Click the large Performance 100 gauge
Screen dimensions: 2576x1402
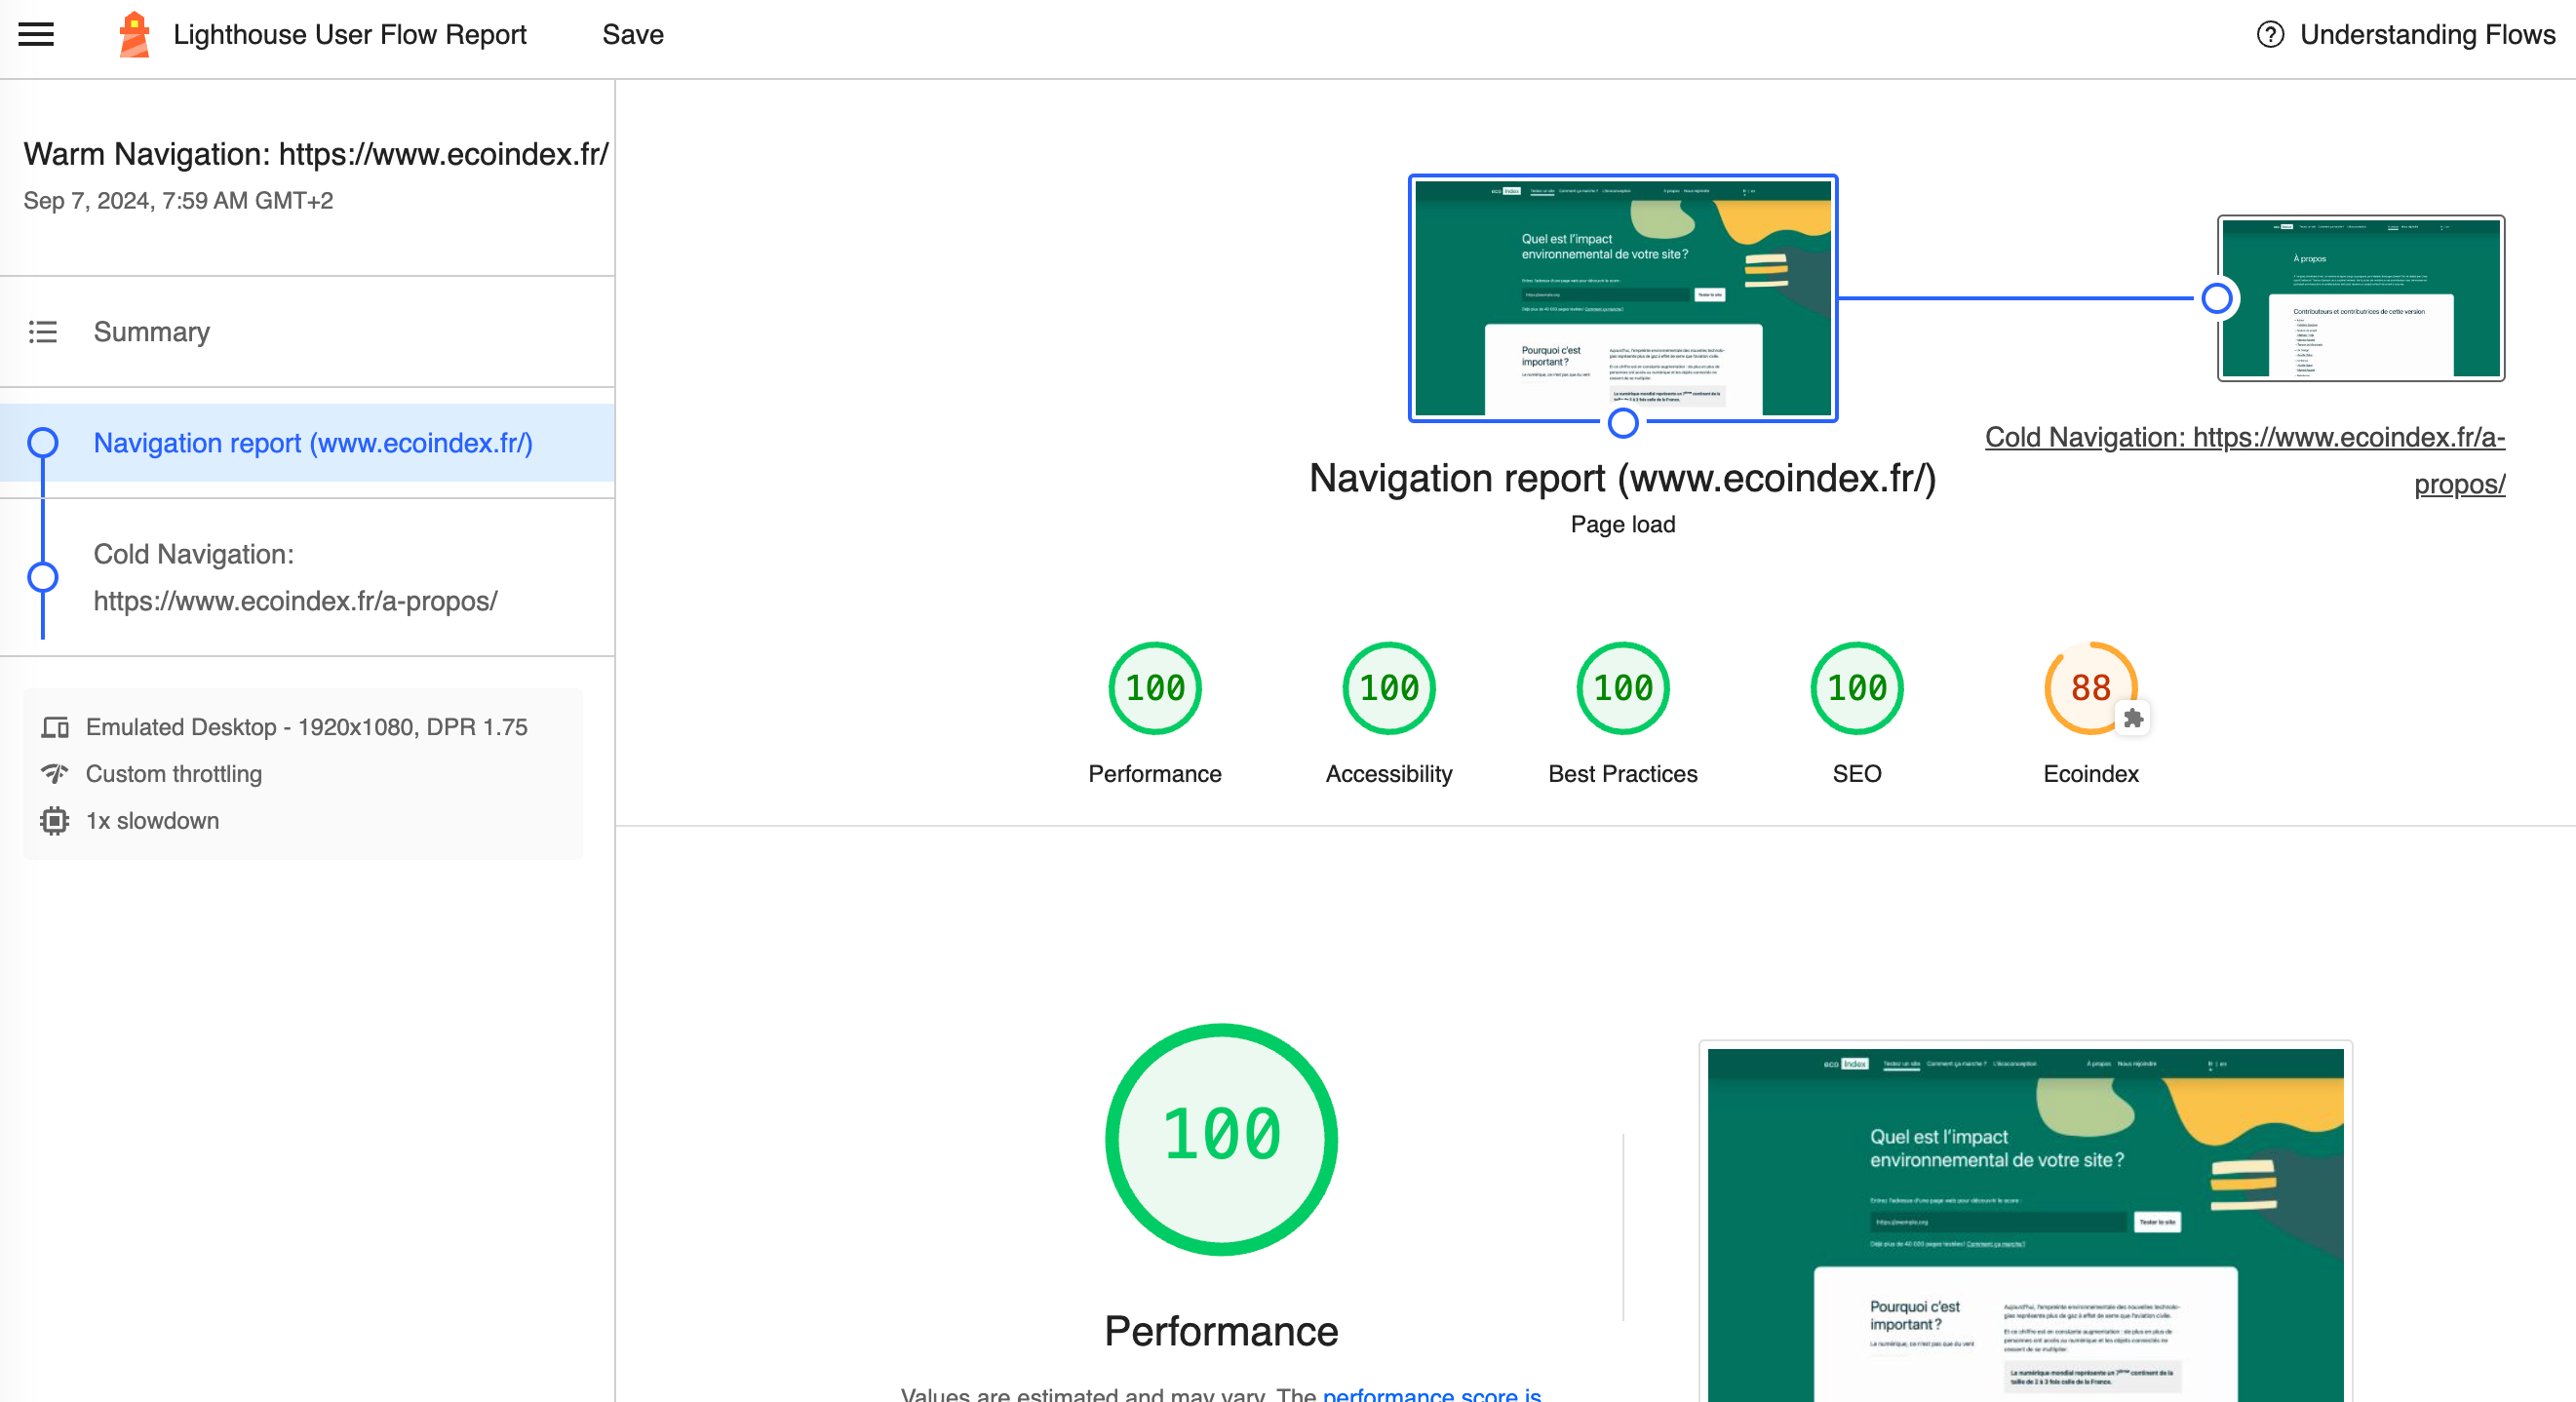[1221, 1139]
